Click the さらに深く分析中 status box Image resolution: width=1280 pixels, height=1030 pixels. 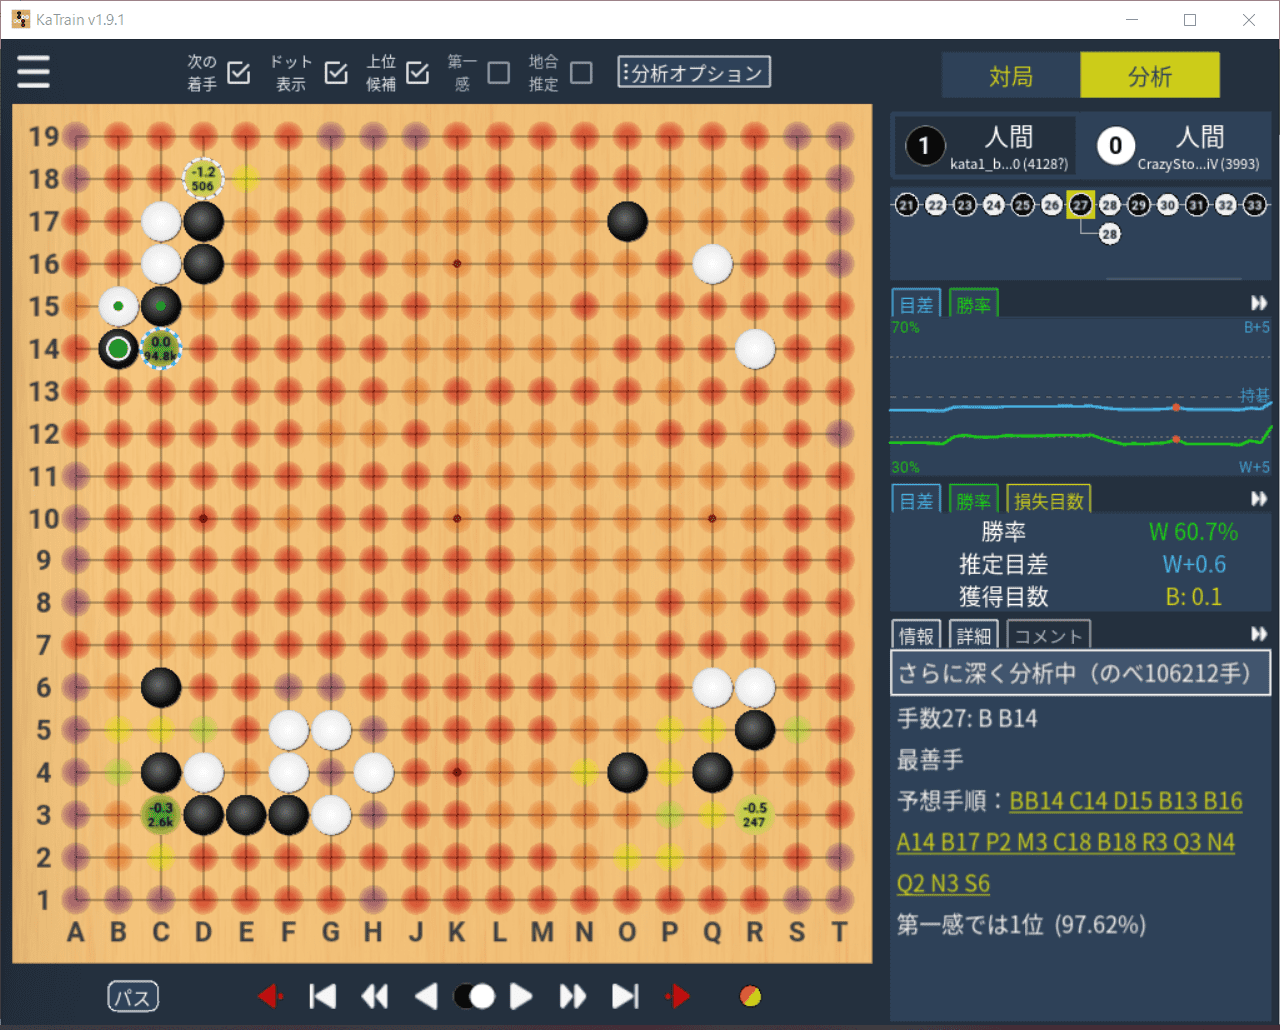tap(1080, 673)
